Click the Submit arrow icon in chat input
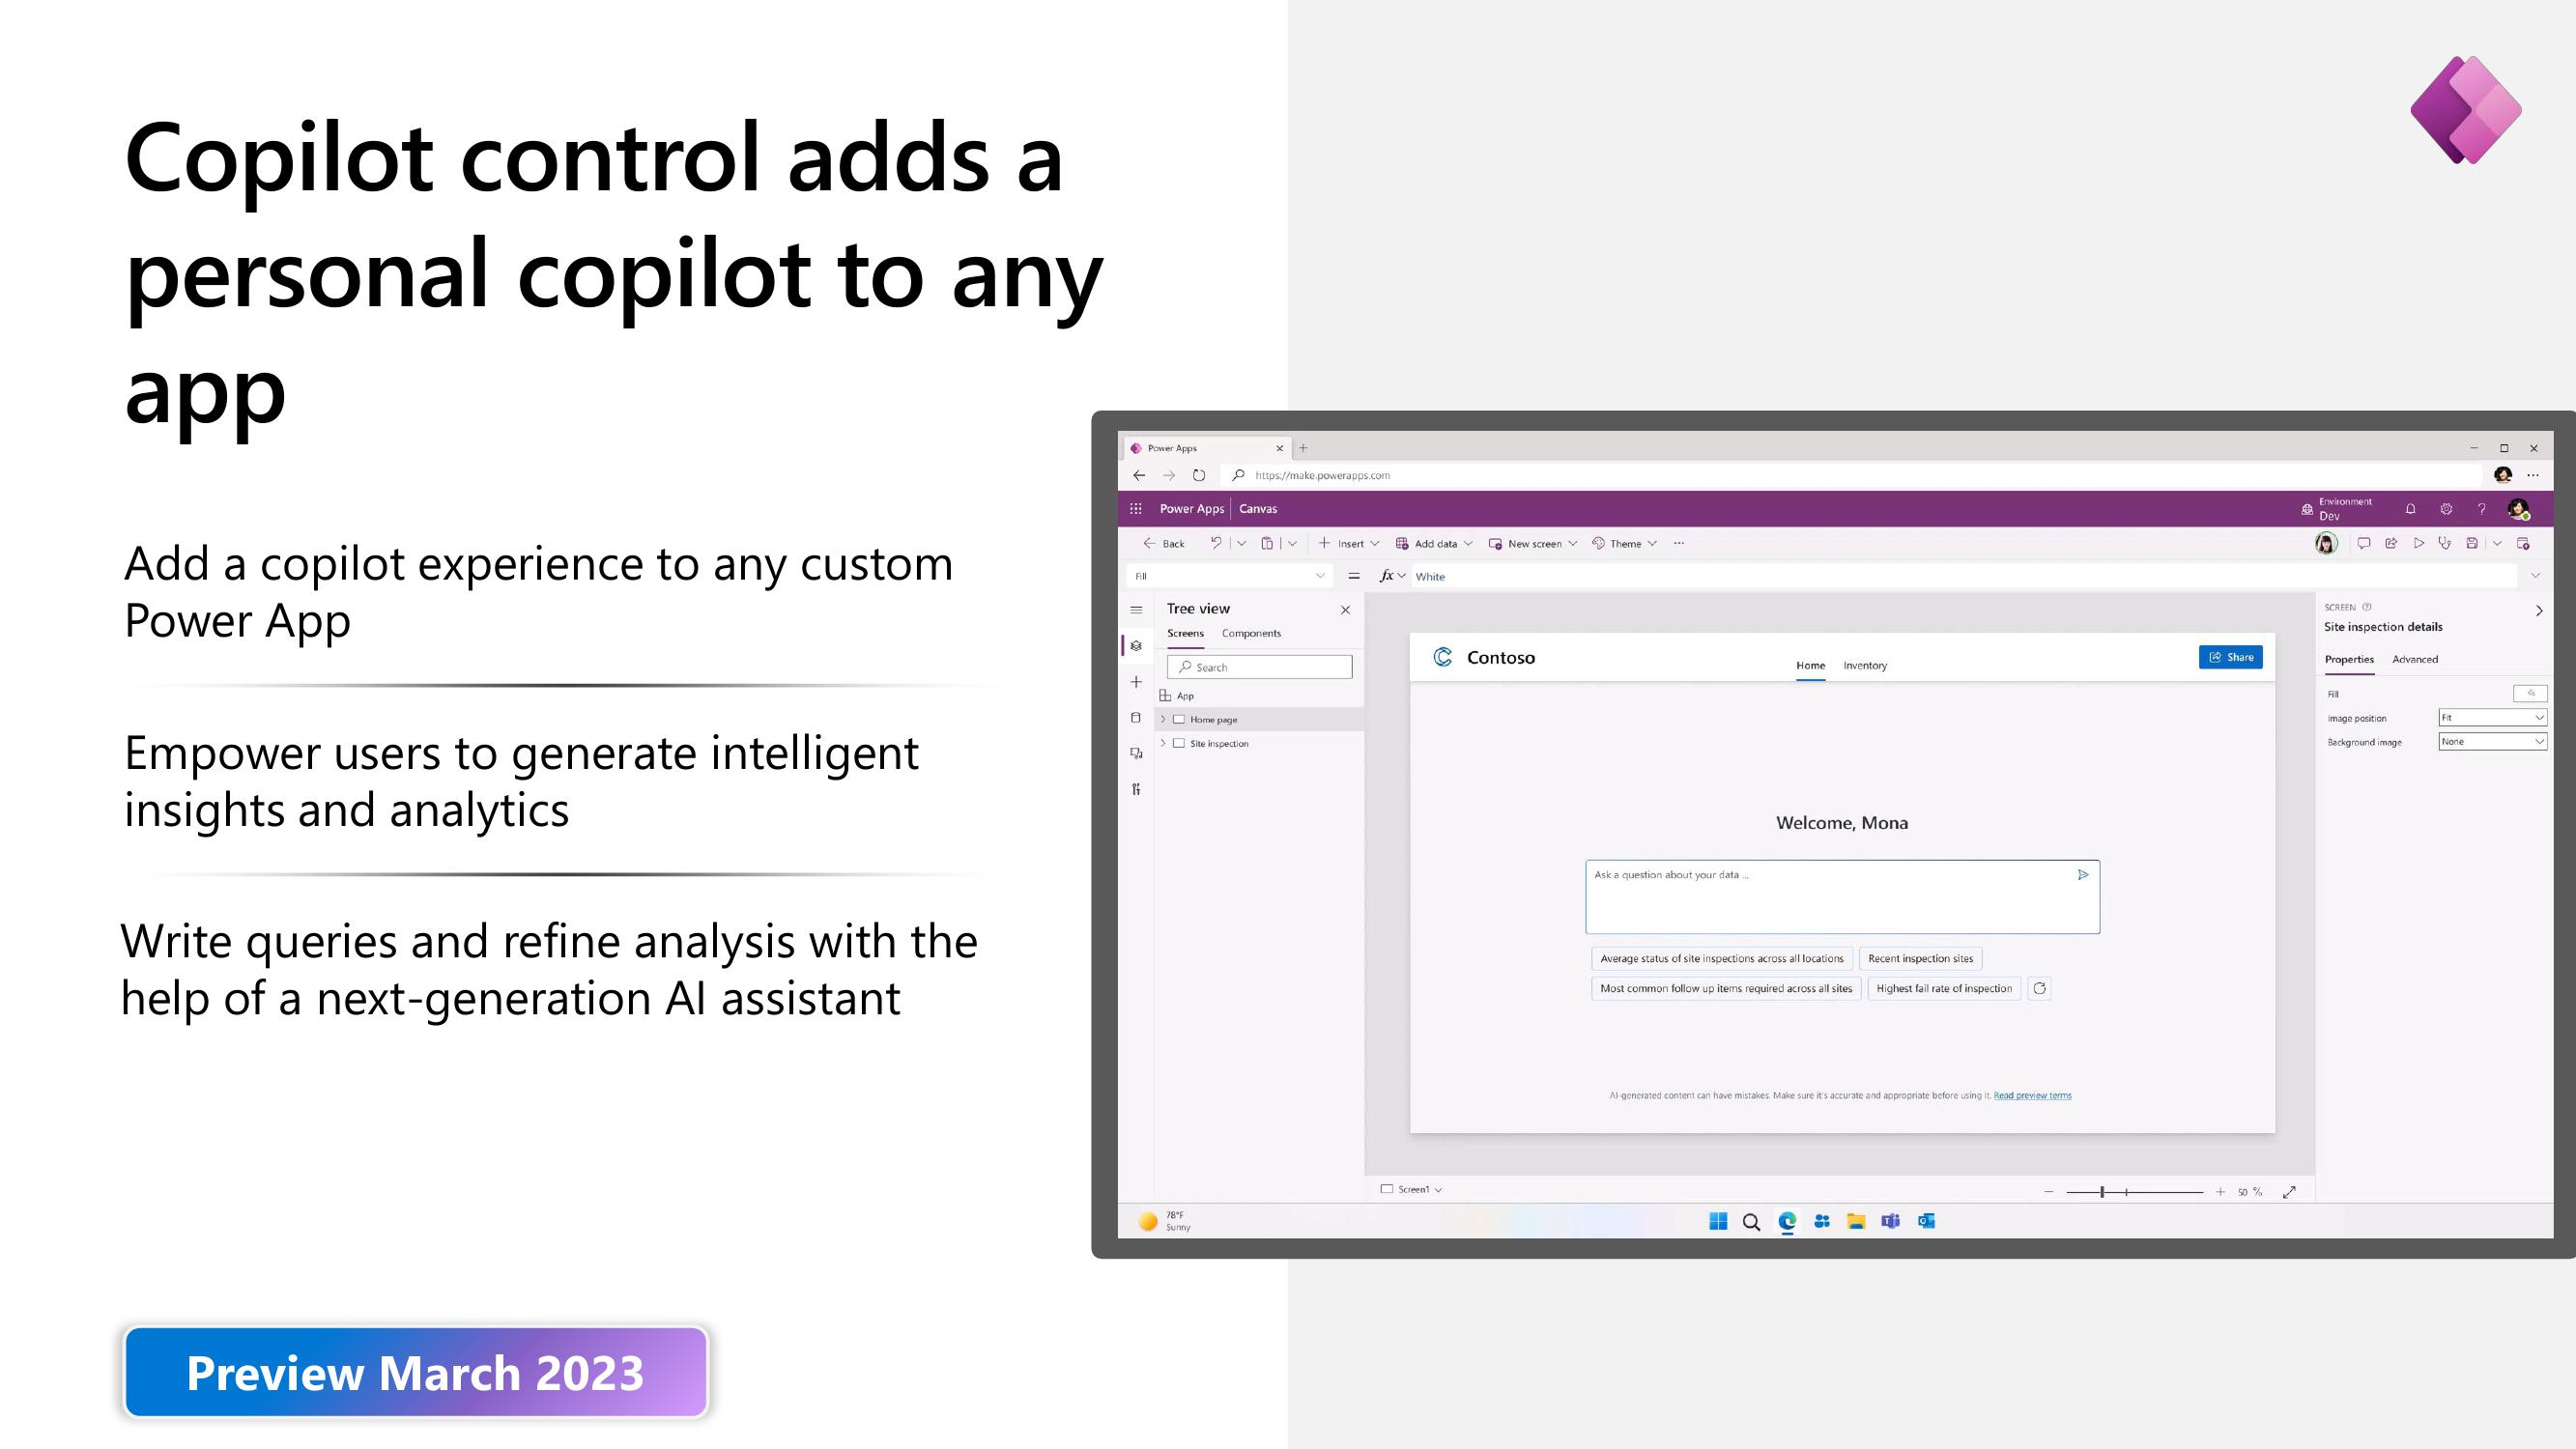The height and width of the screenshot is (1449, 2576). pos(2082,874)
